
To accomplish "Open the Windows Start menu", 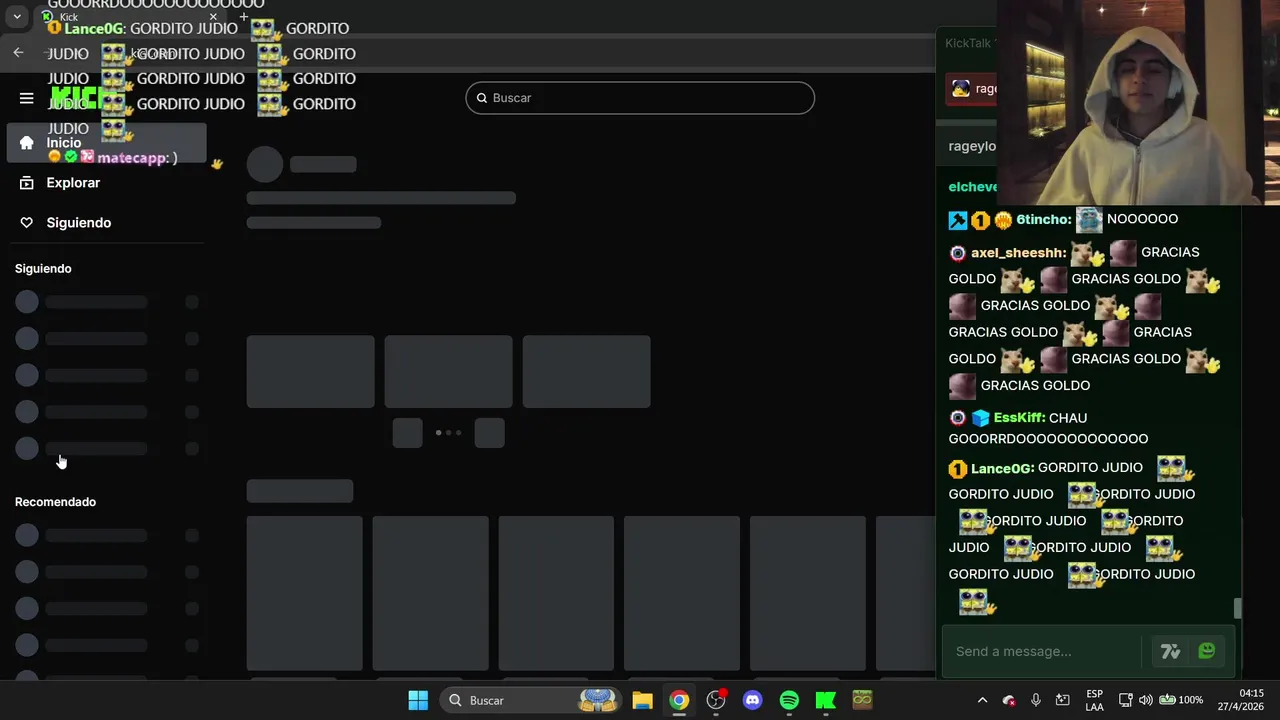I will point(418,700).
